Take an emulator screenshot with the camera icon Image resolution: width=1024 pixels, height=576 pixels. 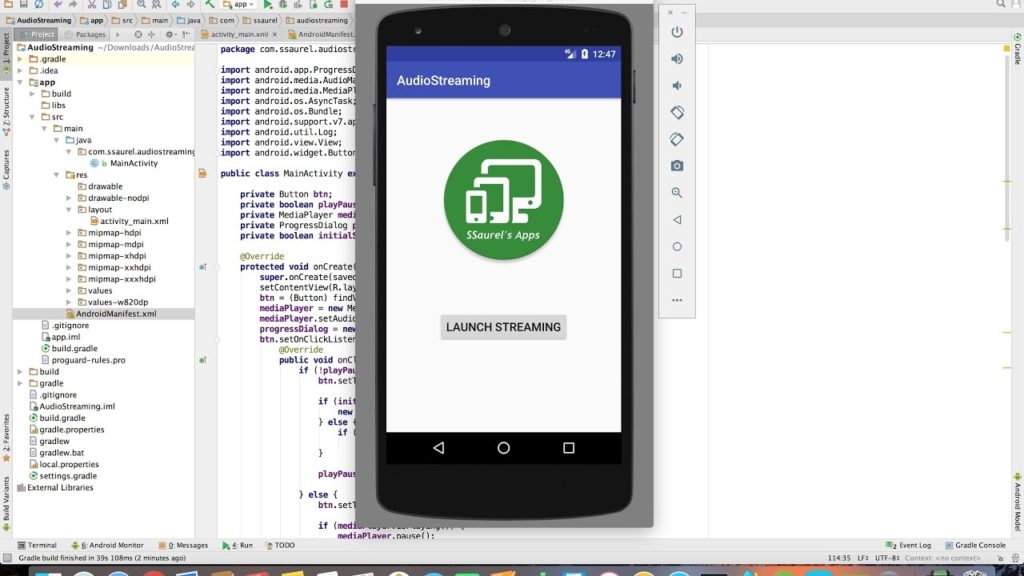(x=677, y=166)
